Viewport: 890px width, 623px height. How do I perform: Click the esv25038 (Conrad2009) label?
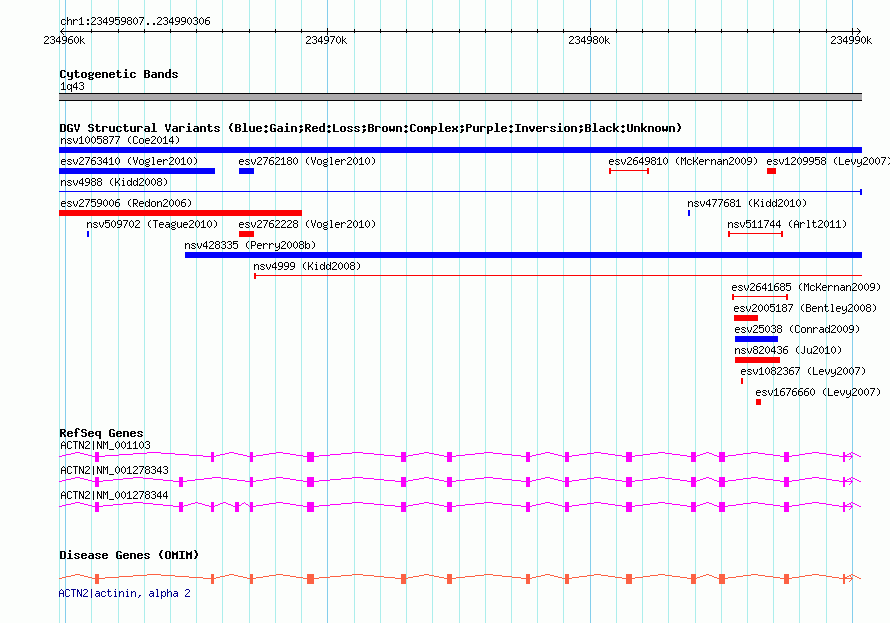797,329
